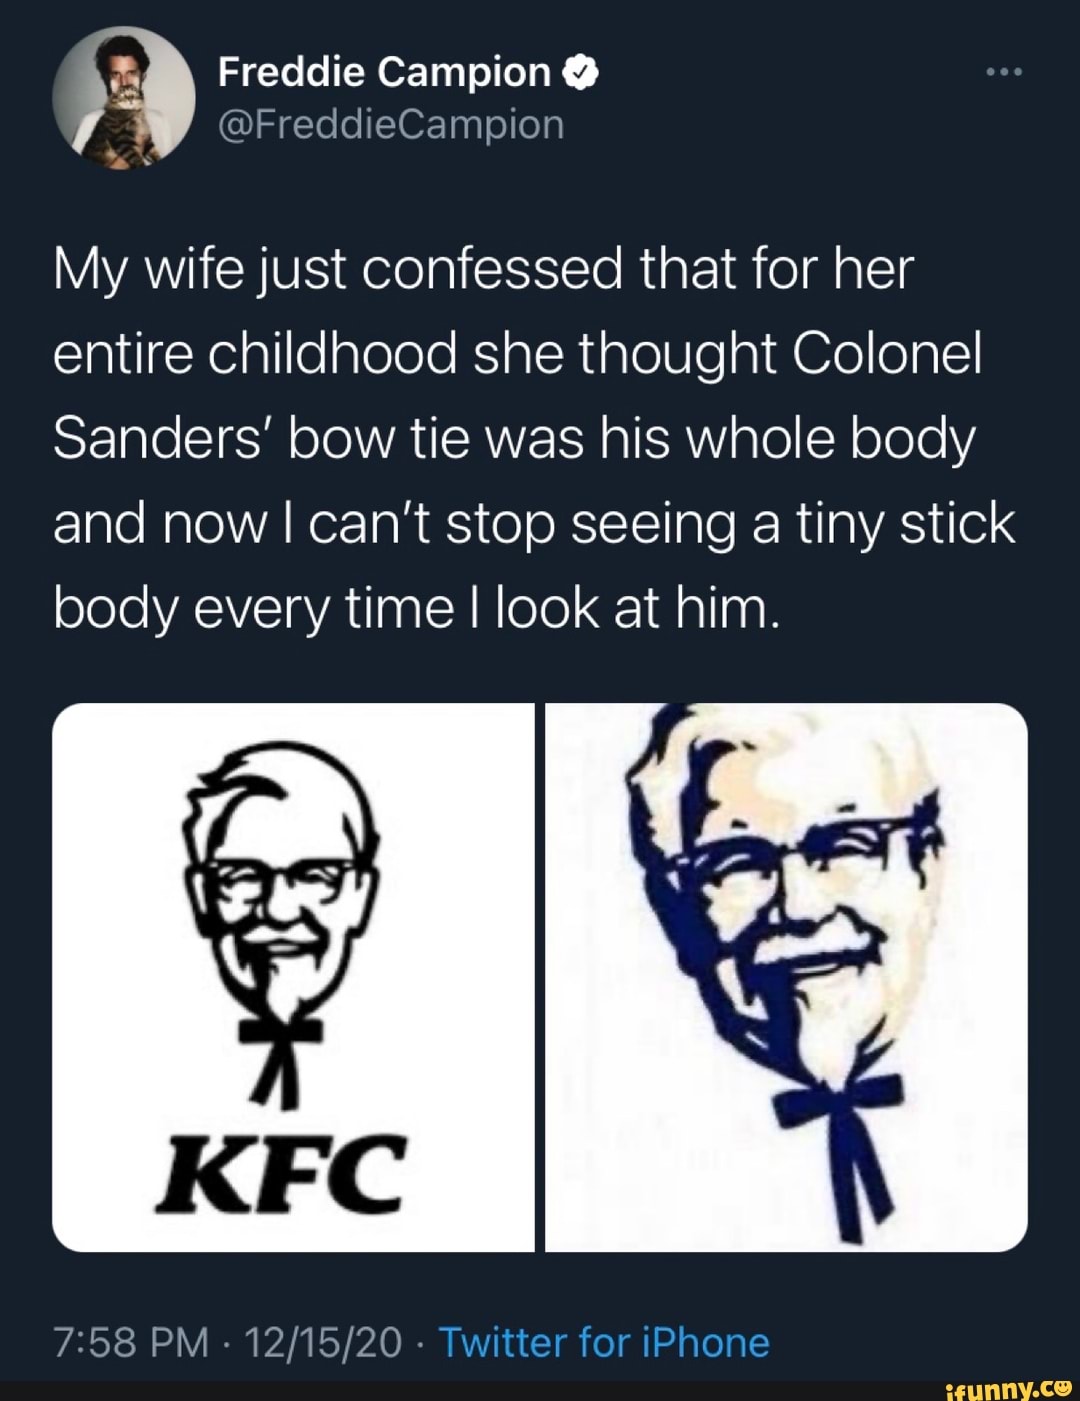Open the @FreddieCampion handle link

(x=391, y=125)
